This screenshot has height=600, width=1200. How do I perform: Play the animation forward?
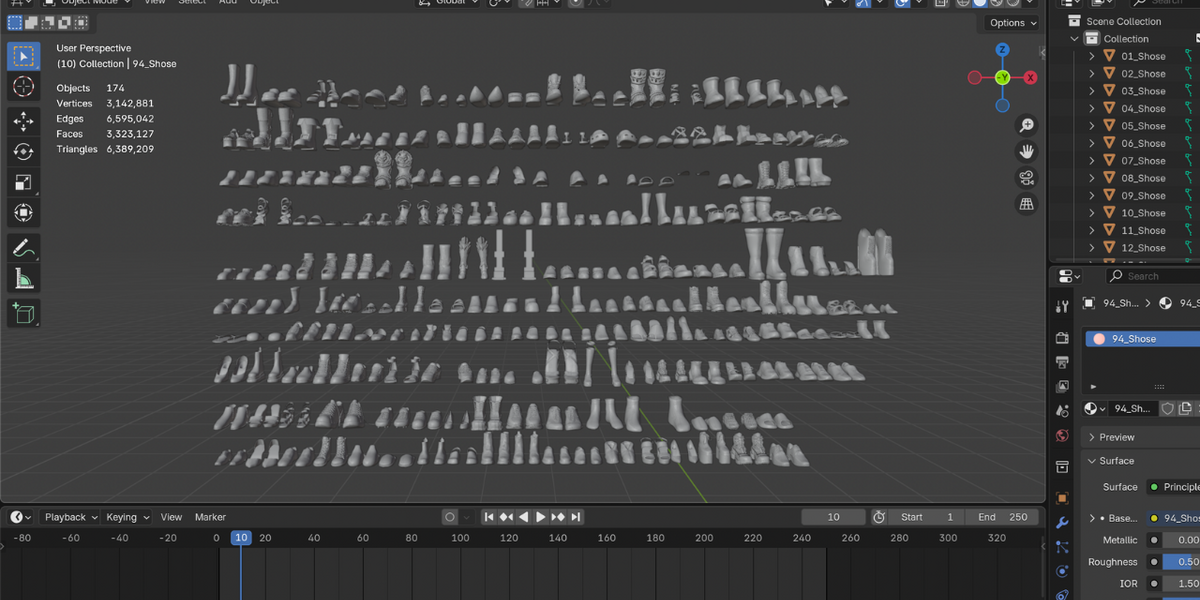[x=541, y=517]
